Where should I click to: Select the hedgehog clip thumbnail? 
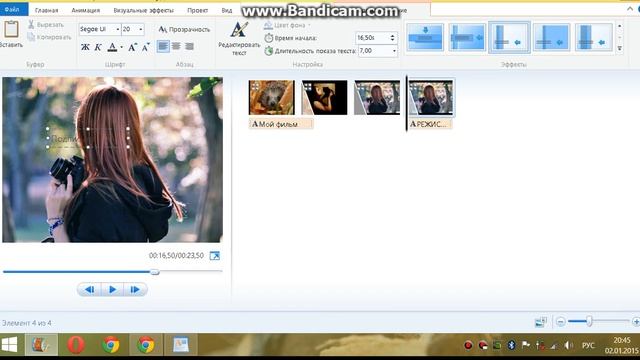(271, 98)
